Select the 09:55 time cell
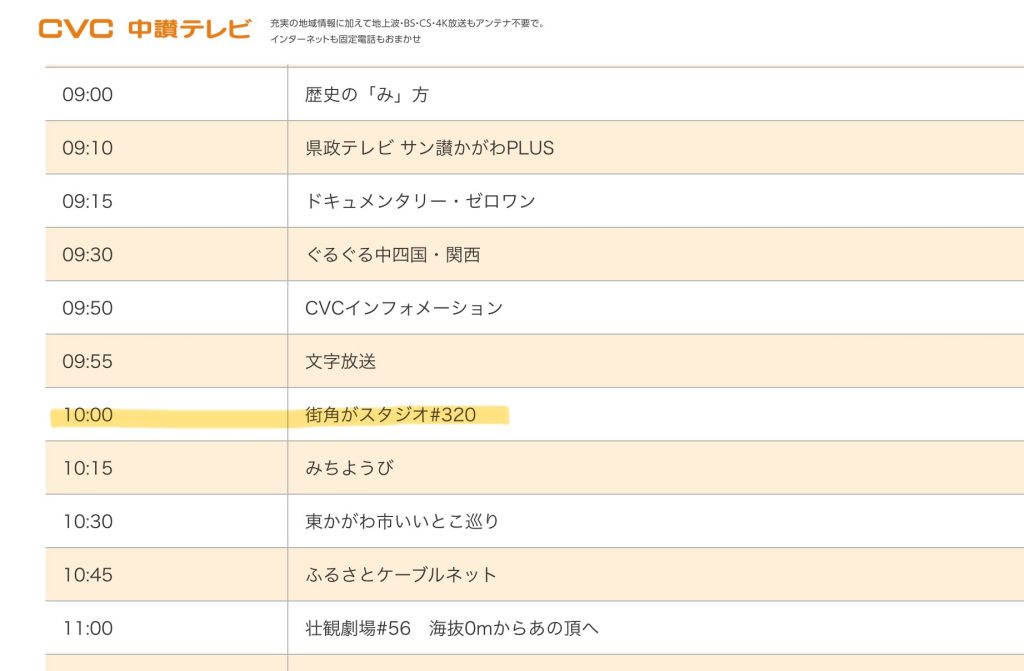This screenshot has height=671, width=1024. click(x=88, y=362)
